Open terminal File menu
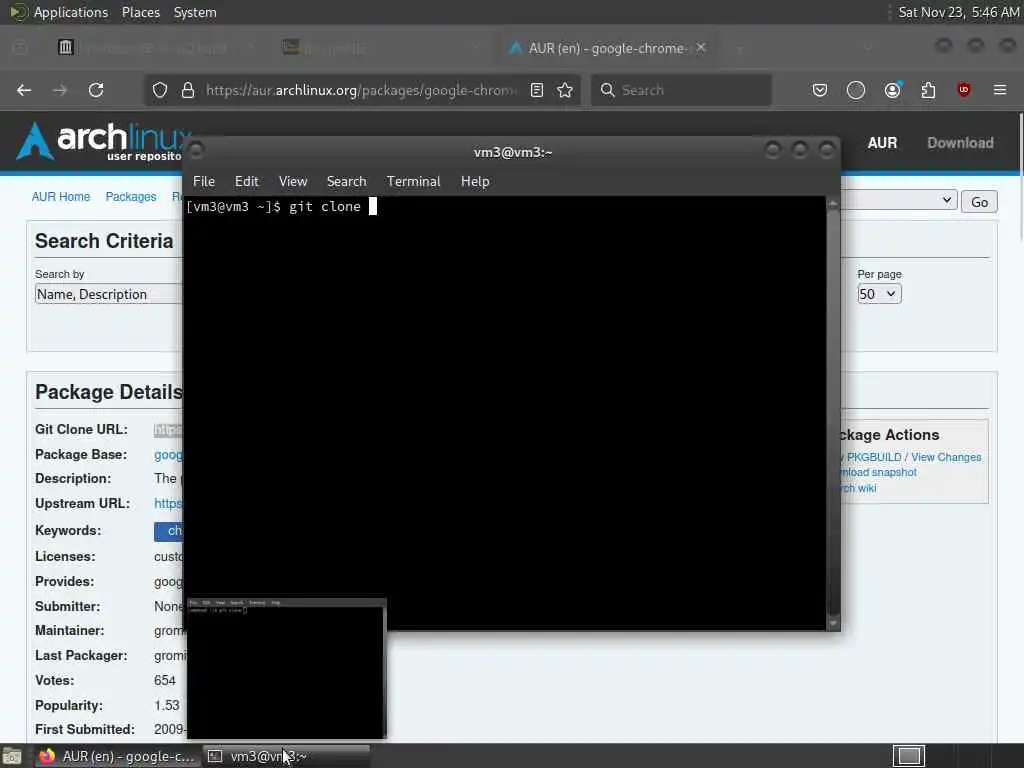Viewport: 1024px width, 768px height. coord(204,182)
